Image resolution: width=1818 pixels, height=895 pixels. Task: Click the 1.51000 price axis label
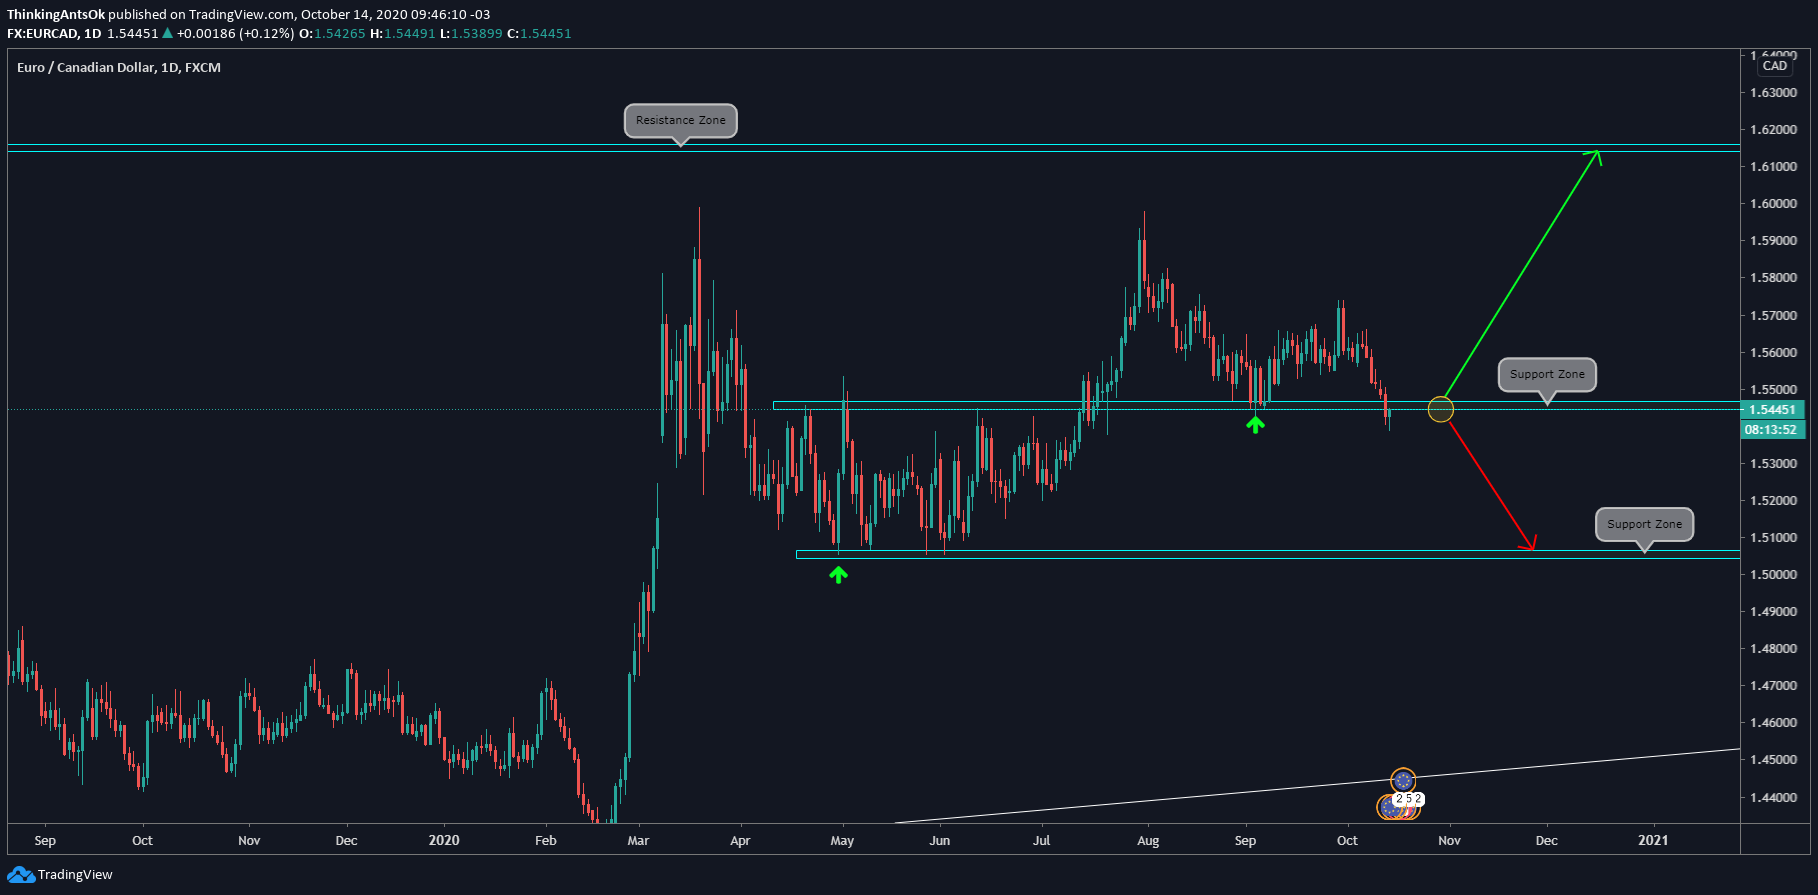tap(1774, 538)
